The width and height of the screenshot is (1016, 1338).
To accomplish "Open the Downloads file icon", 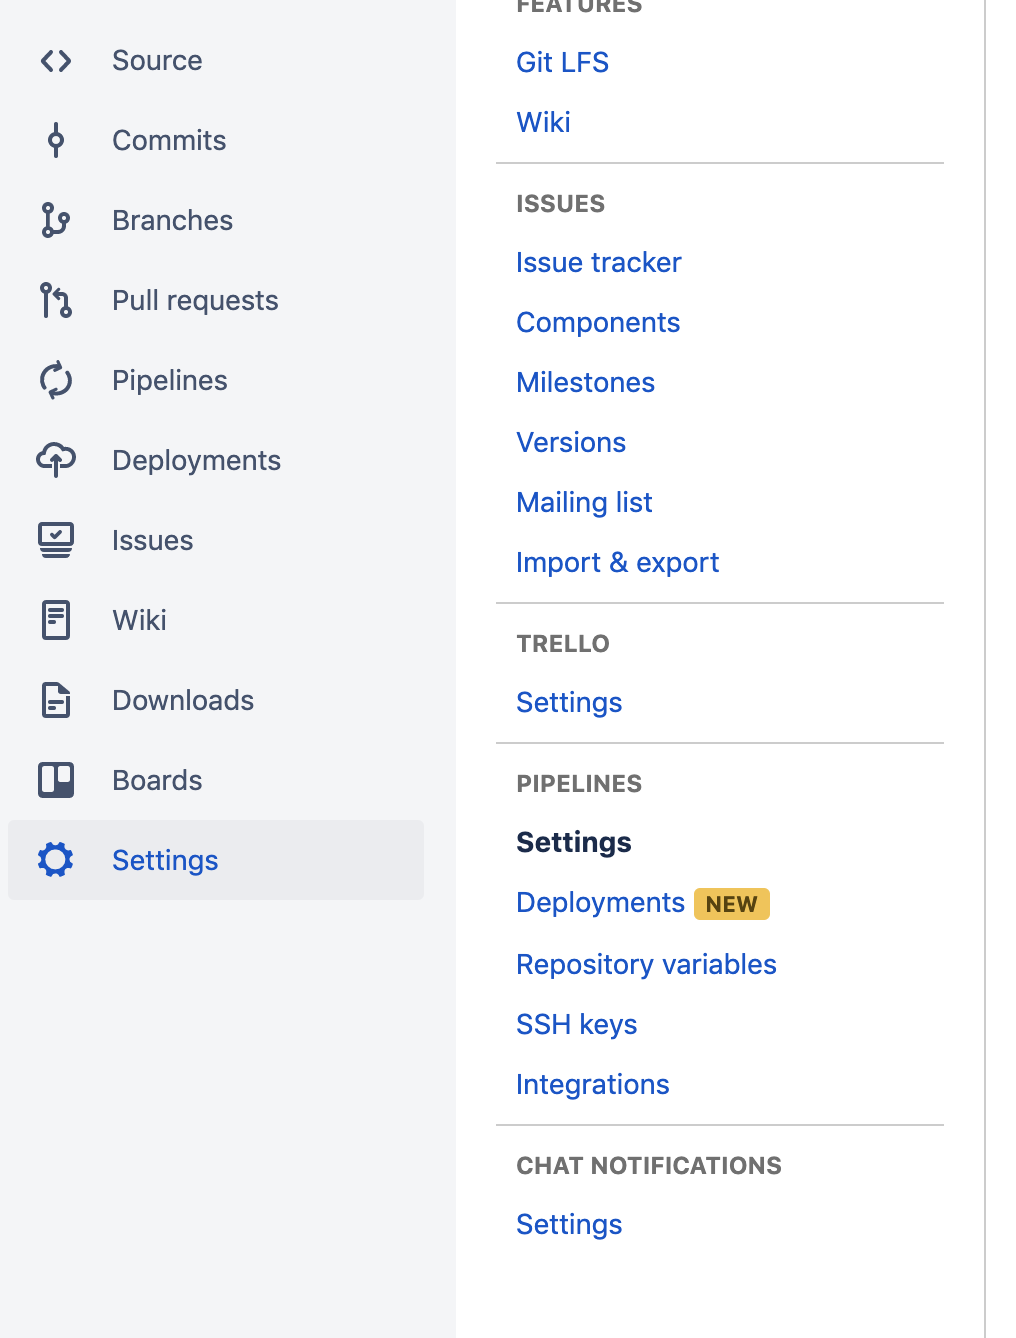I will (x=56, y=700).
